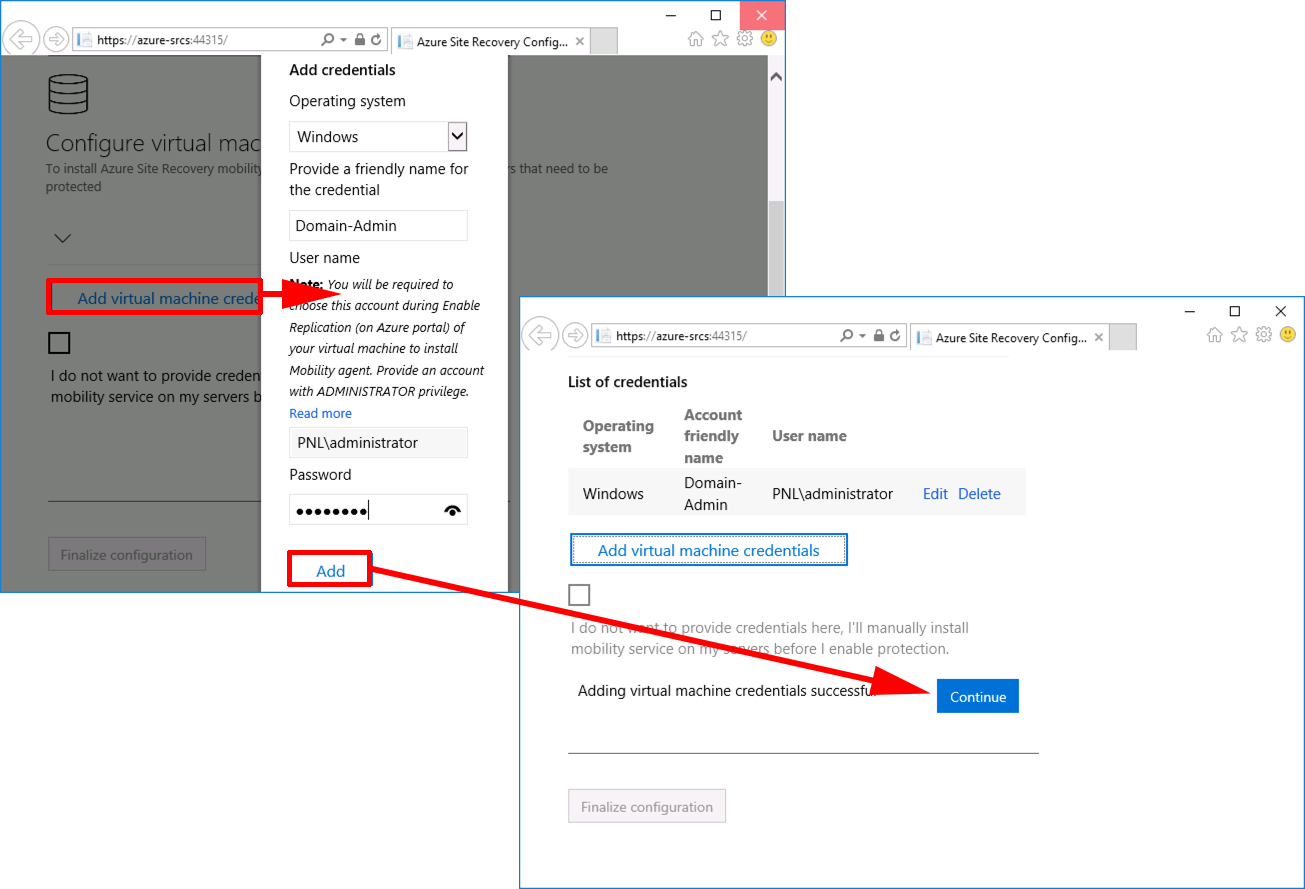Screen dimensions: 1305x889
Task: Click Finalize configuration button in right window
Action: click(x=647, y=806)
